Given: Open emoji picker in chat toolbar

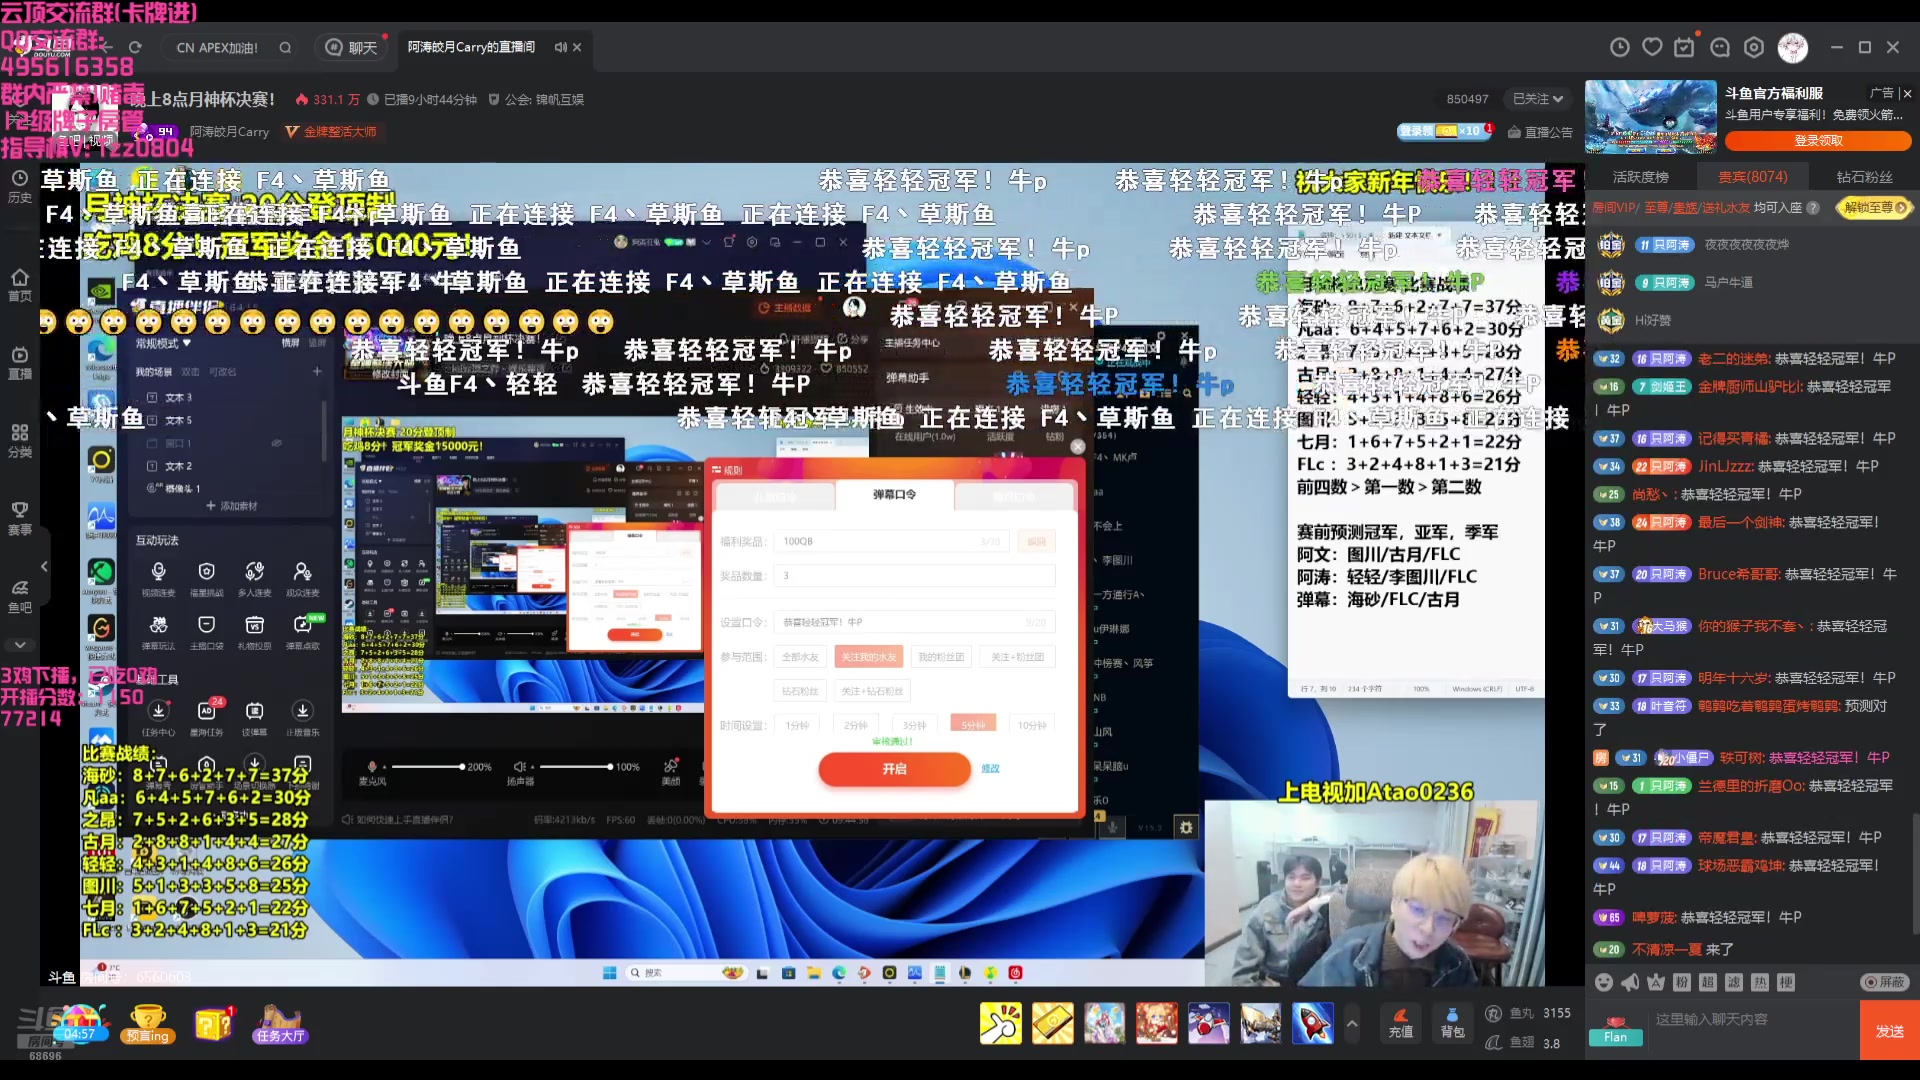Looking at the screenshot, I should pyautogui.click(x=1604, y=982).
